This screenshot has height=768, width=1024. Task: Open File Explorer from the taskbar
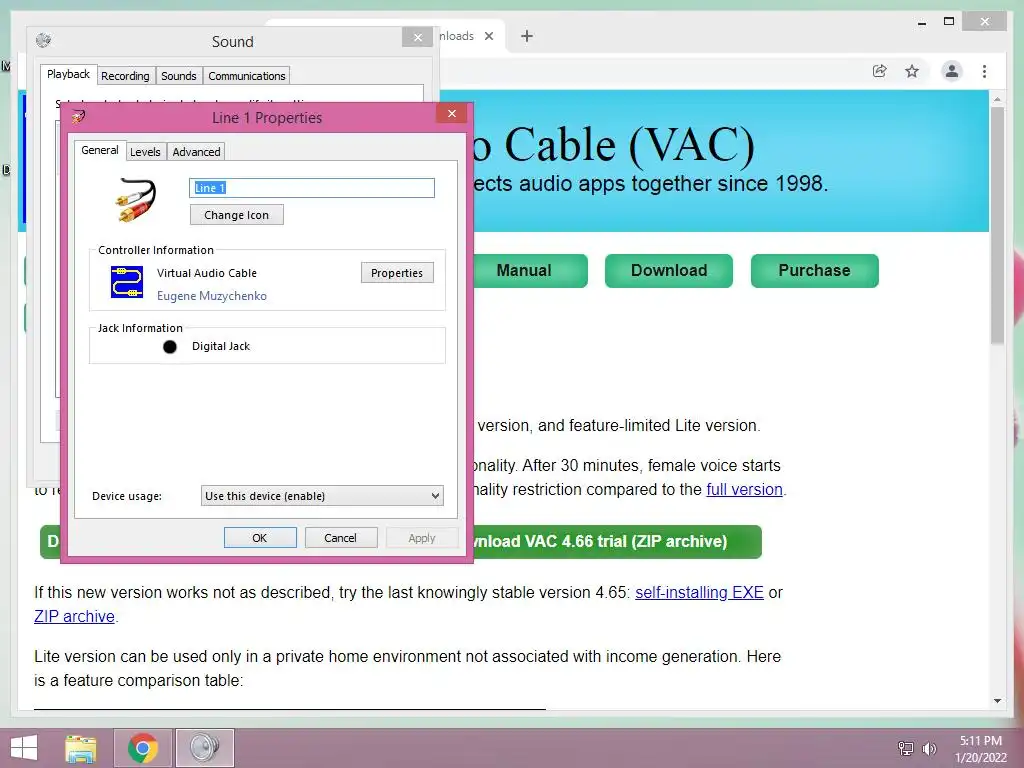[x=81, y=748]
